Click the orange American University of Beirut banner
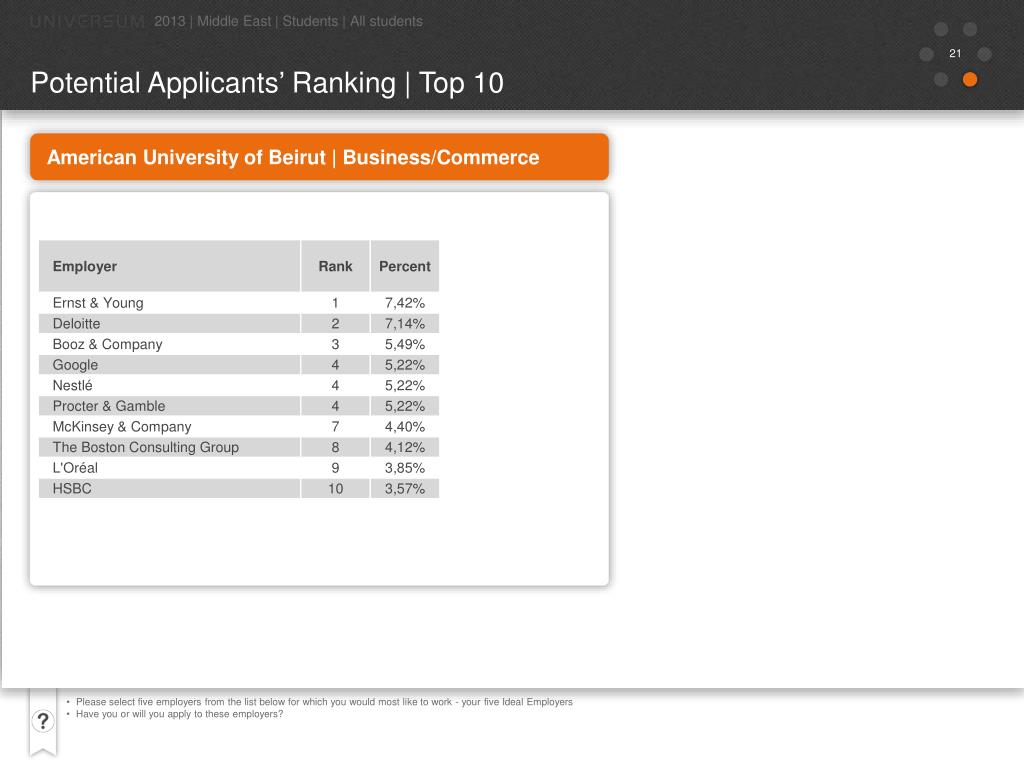Viewport: 1024px width, 768px height. (319, 157)
